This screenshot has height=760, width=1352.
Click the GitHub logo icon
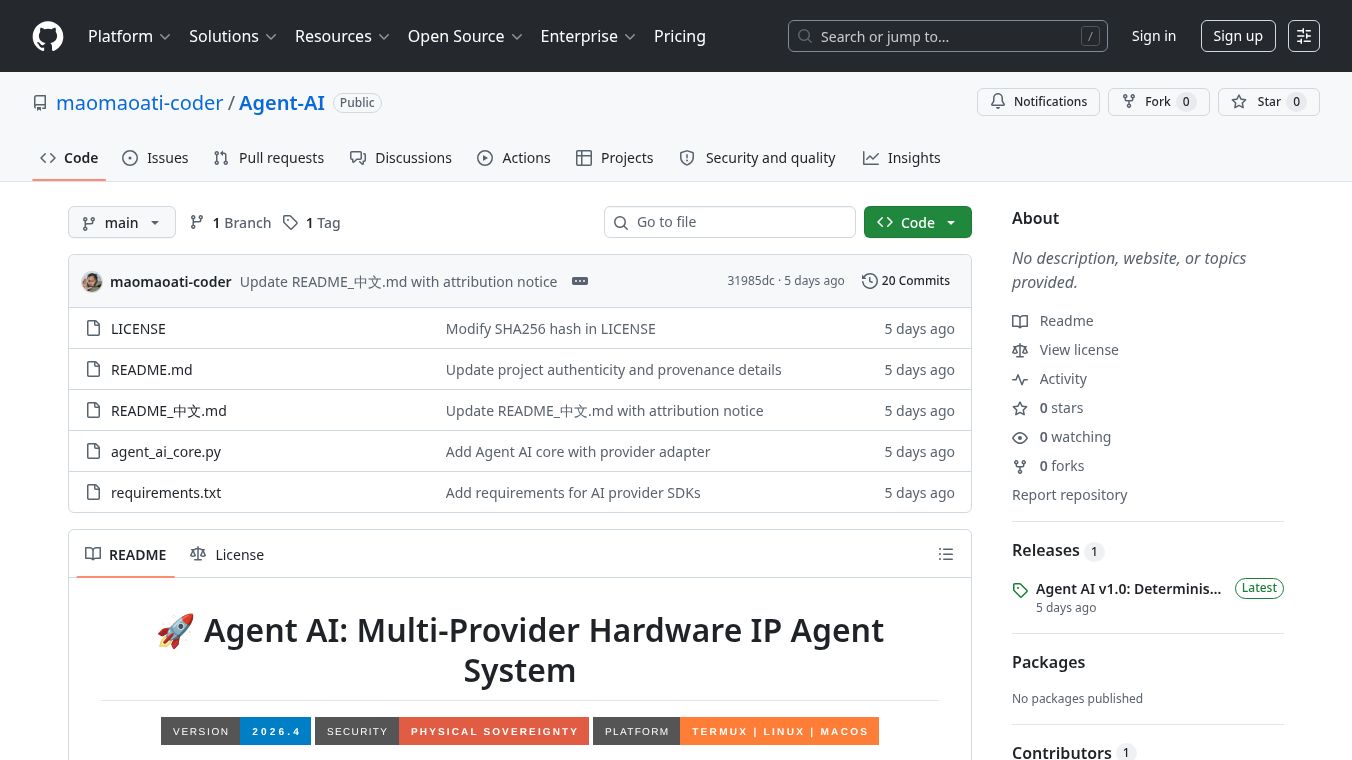[x=48, y=36]
